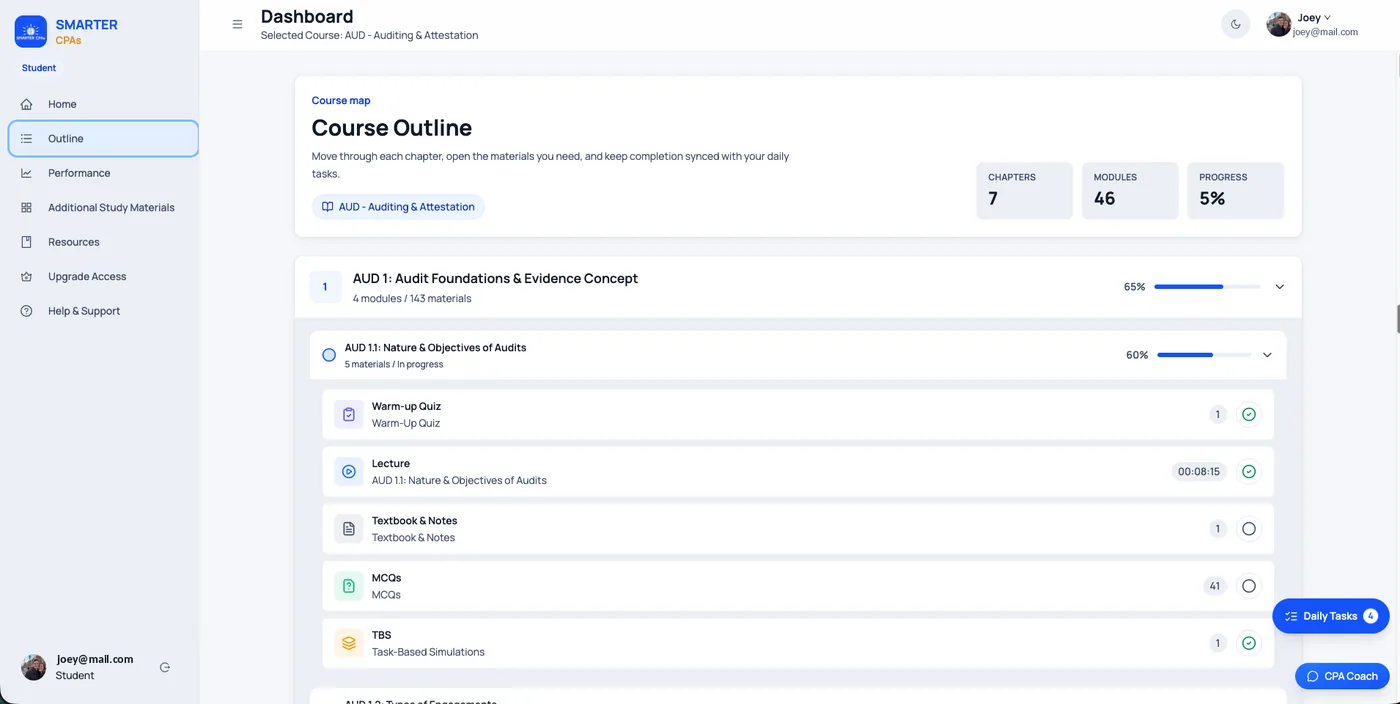The image size is (1400, 704).
Task: Toggle the sidebar with hamburger icon
Action: pyautogui.click(x=237, y=25)
